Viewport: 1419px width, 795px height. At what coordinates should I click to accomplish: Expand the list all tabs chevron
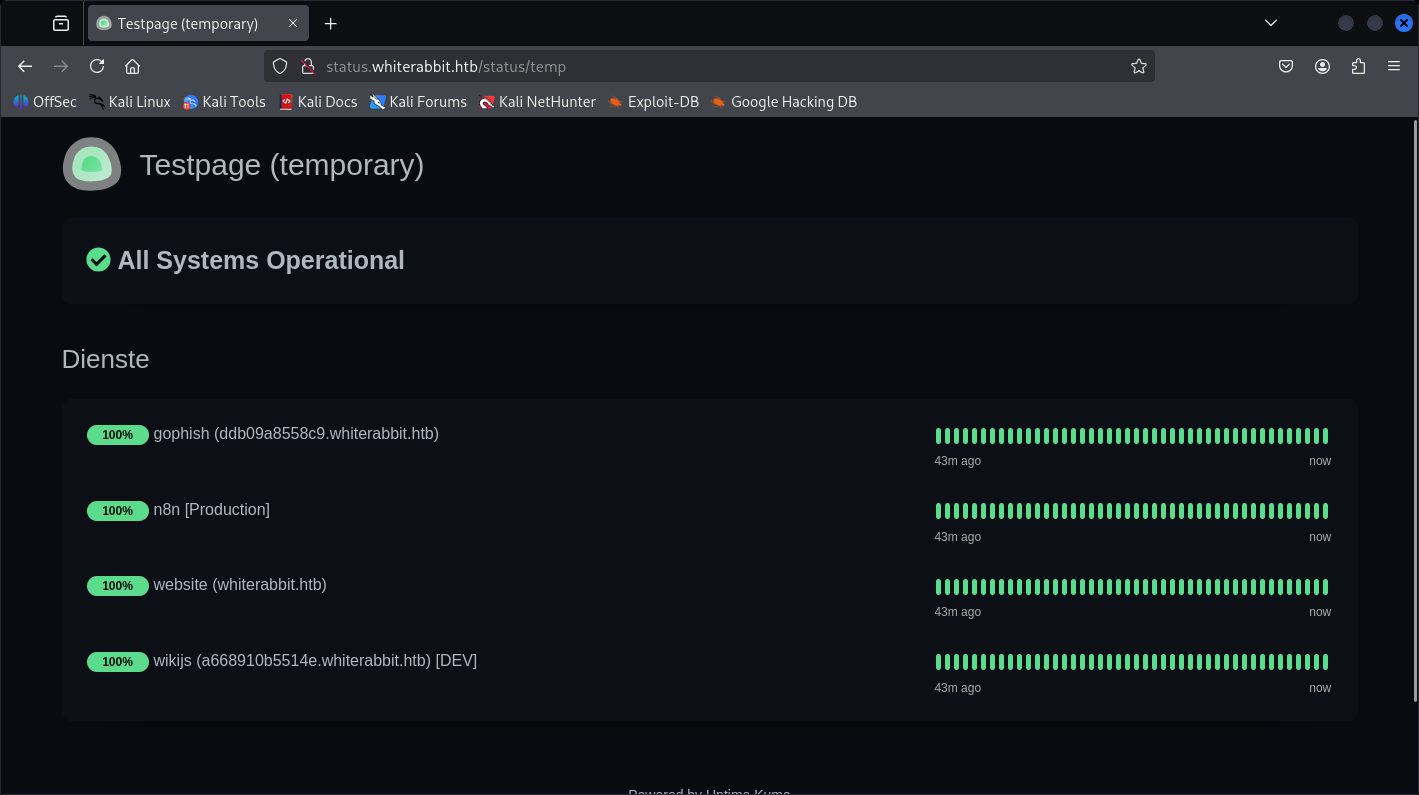(x=1271, y=23)
